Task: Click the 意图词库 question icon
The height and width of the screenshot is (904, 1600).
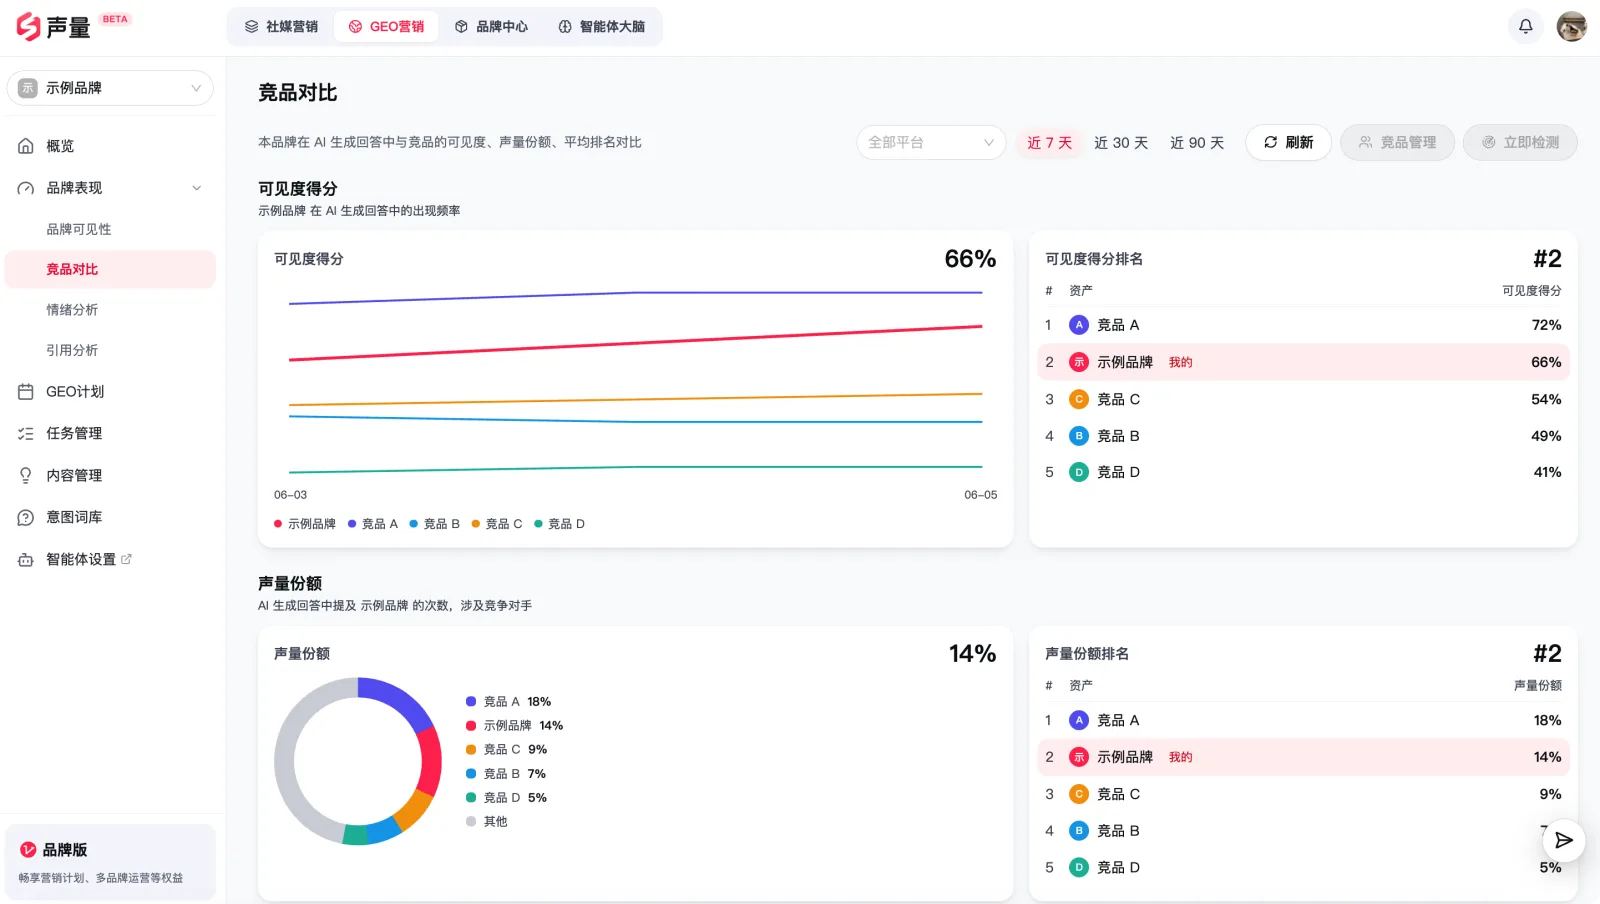Action: pyautogui.click(x=26, y=518)
